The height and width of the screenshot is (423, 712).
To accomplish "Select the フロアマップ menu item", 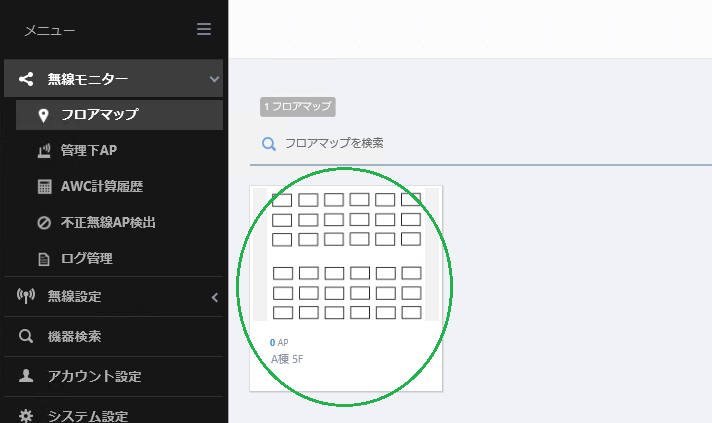I will pos(119,115).
